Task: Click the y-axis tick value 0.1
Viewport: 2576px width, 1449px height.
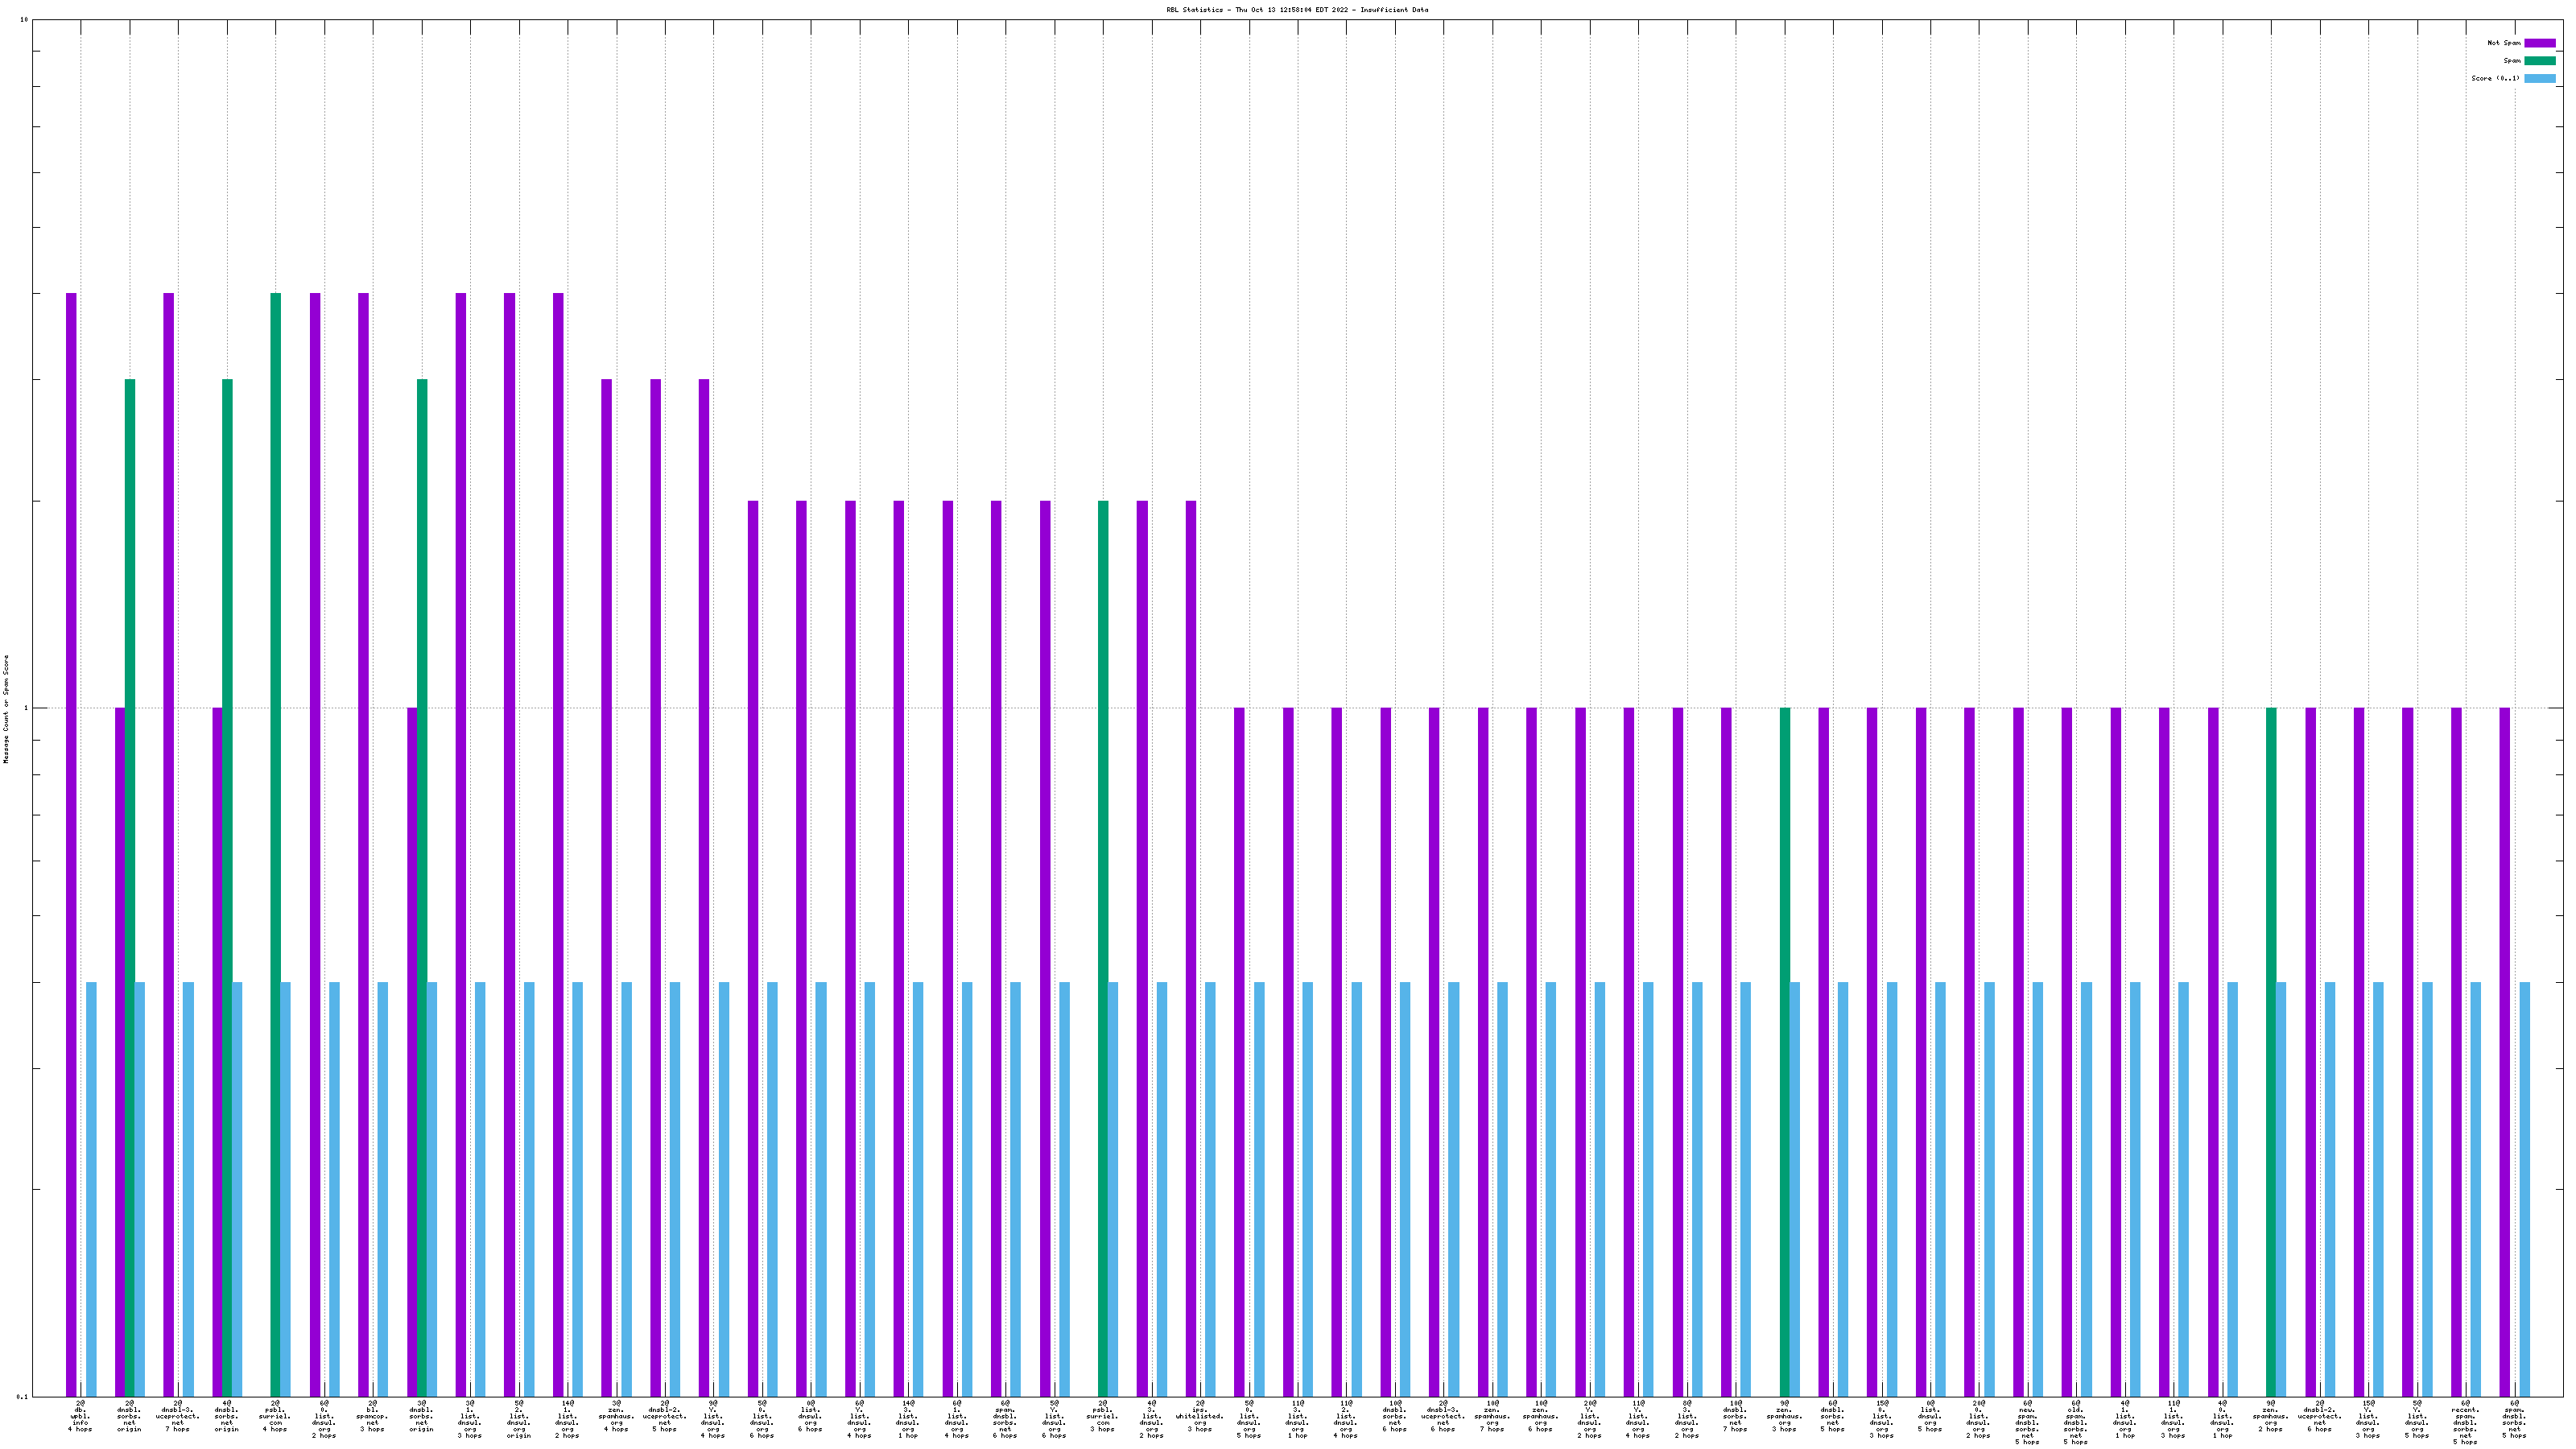Action: (21, 1396)
